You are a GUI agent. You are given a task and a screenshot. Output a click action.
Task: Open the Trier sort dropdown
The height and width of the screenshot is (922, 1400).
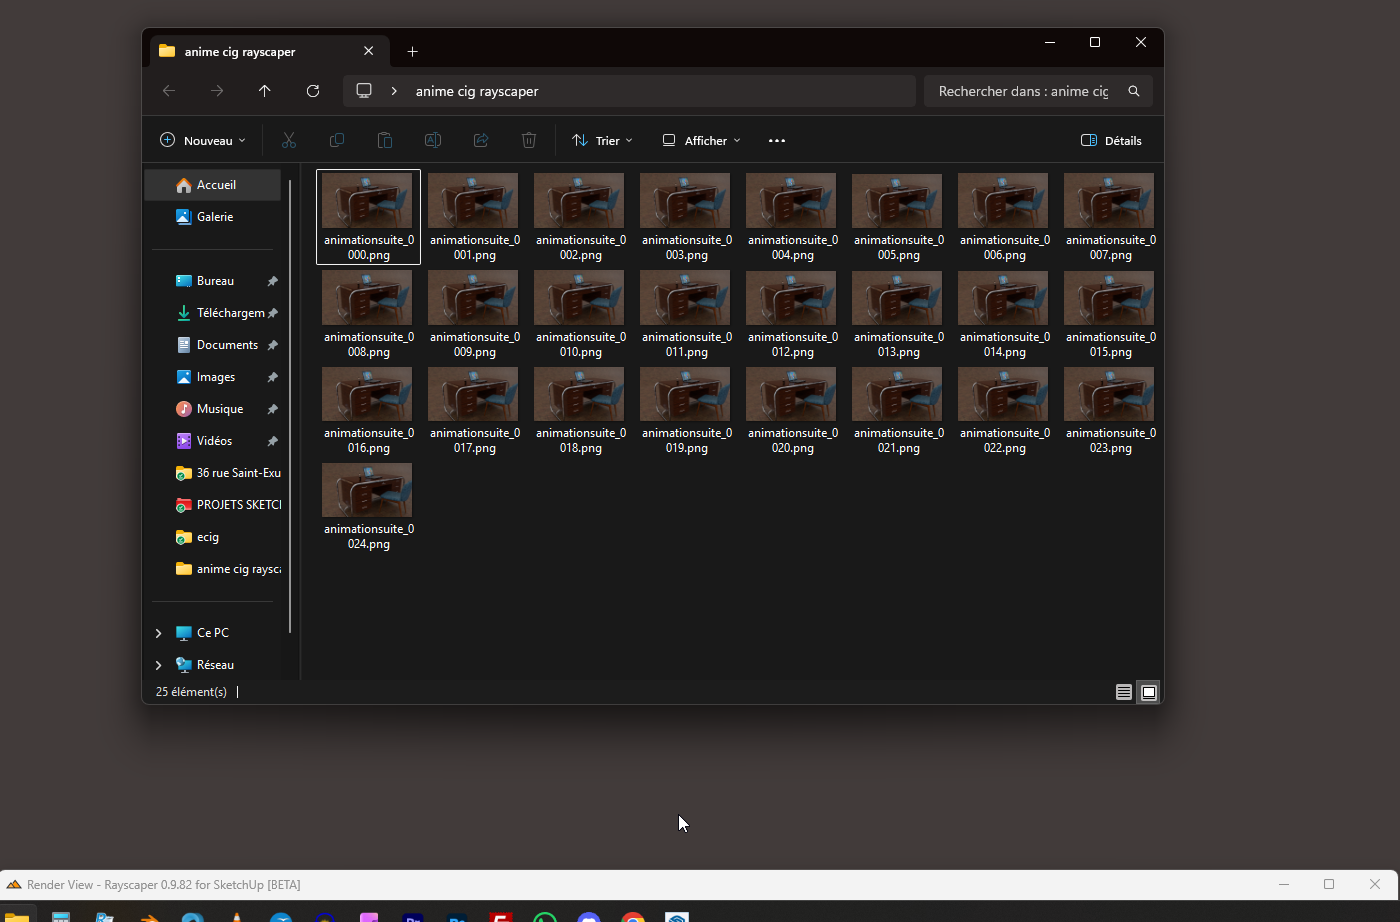[x=602, y=141]
